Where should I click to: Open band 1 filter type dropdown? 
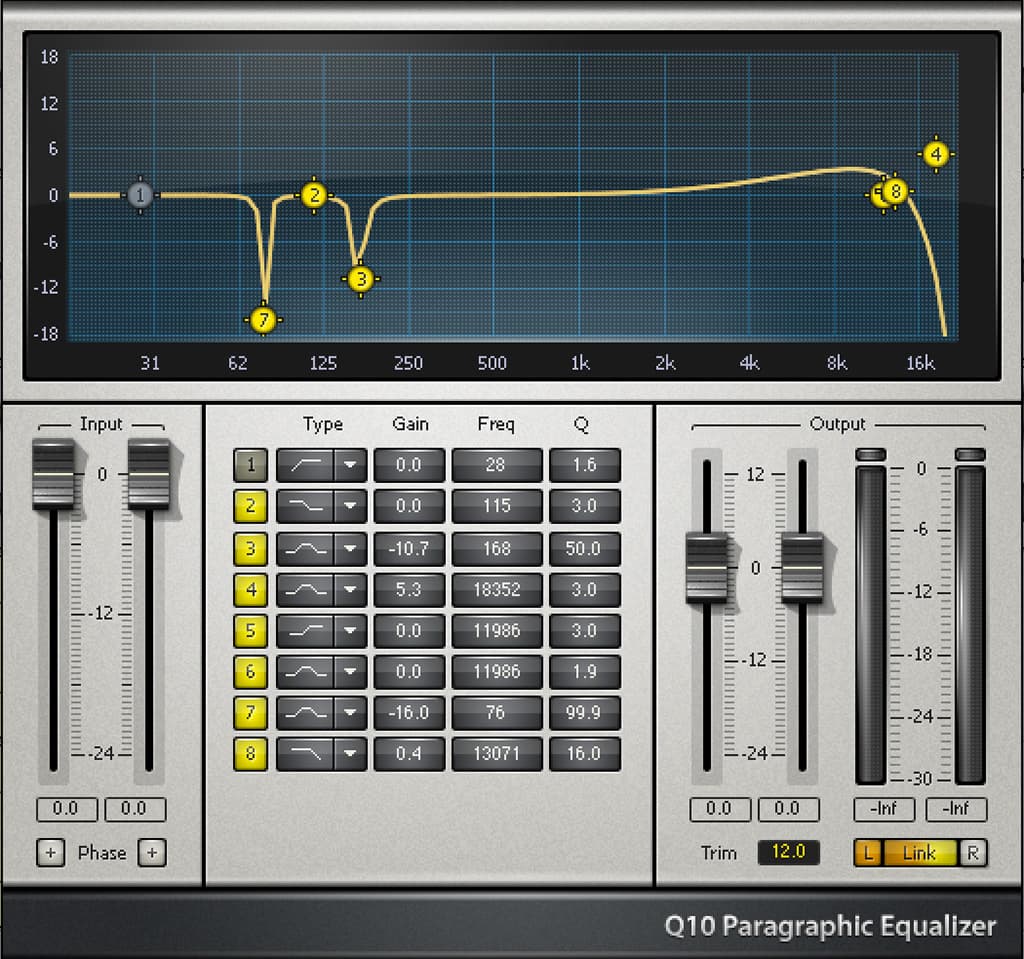[350, 465]
